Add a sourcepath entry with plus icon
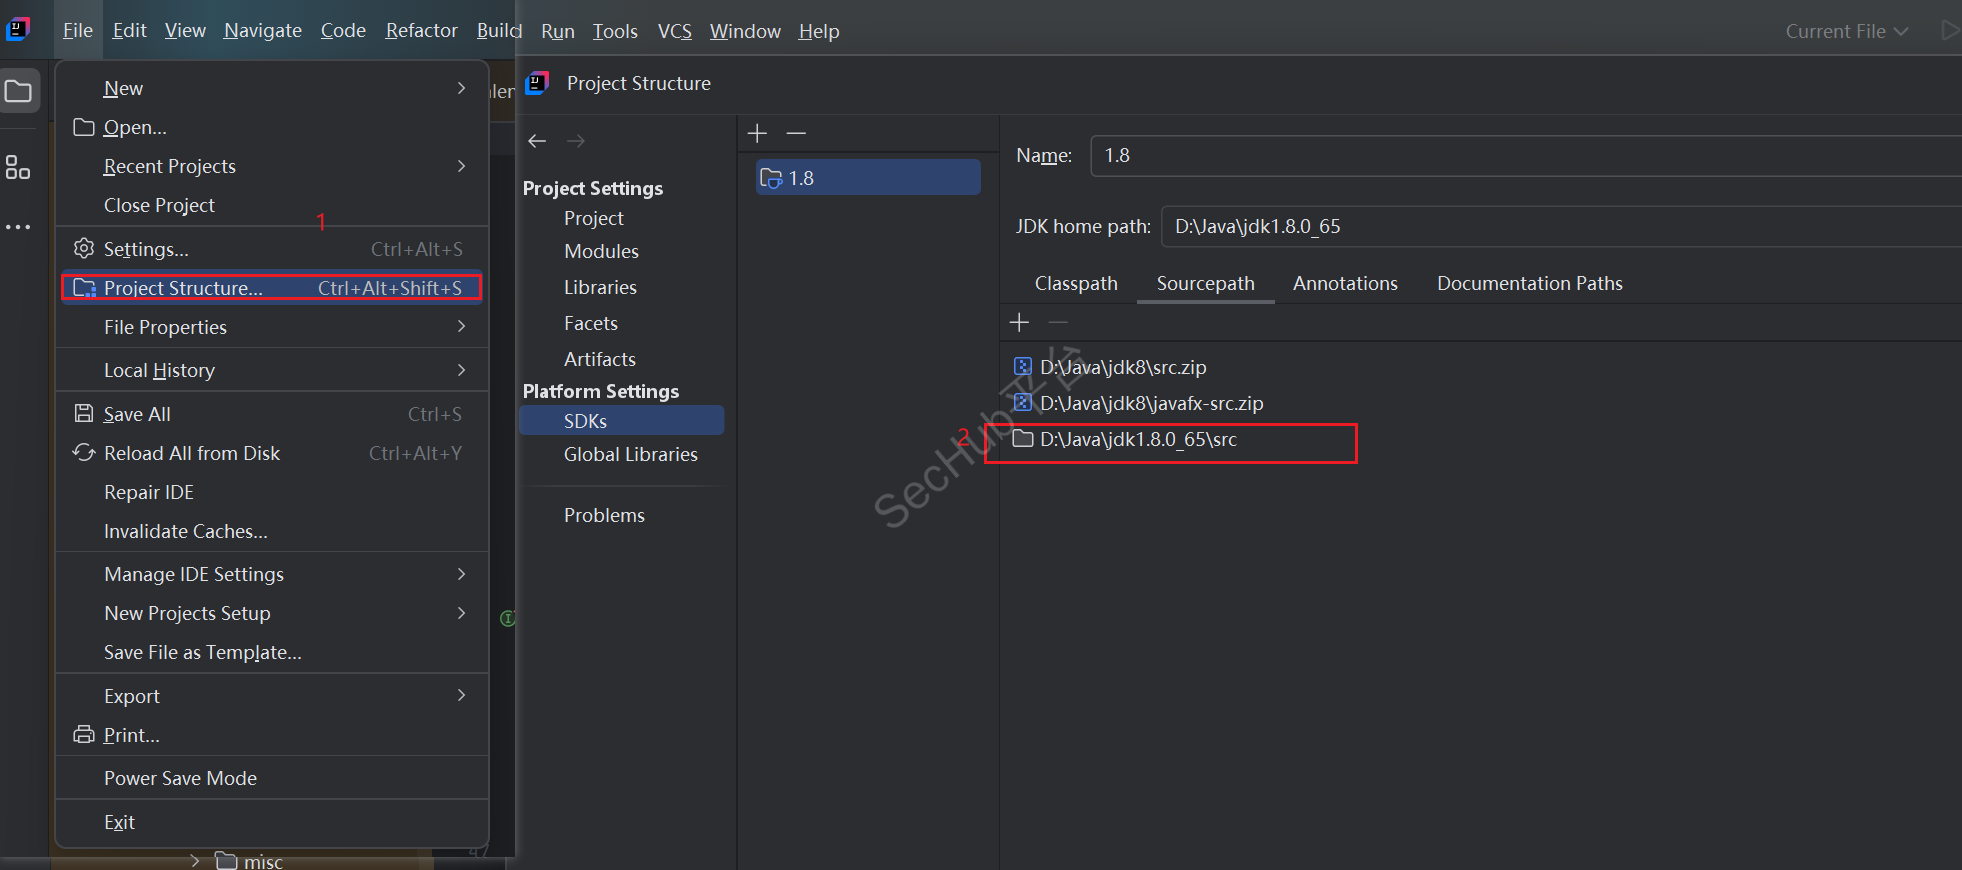Viewport: 1962px width, 870px height. click(1019, 322)
